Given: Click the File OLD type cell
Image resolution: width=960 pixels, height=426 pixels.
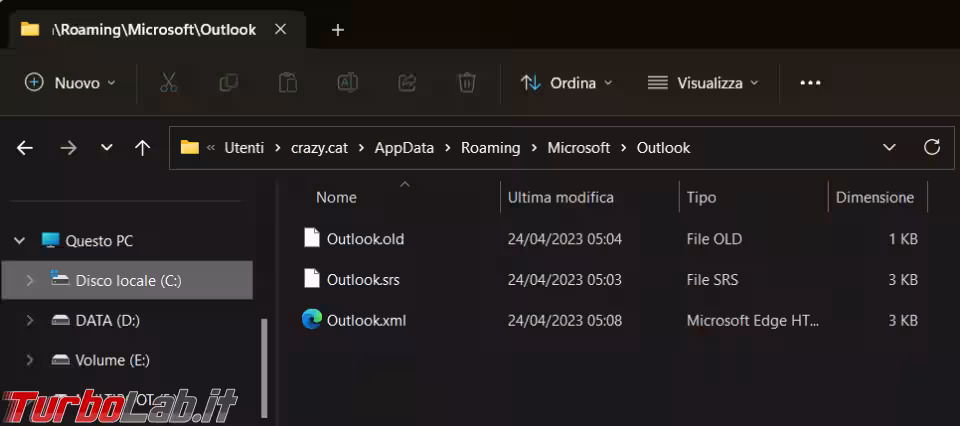Looking at the screenshot, I should click(x=714, y=239).
